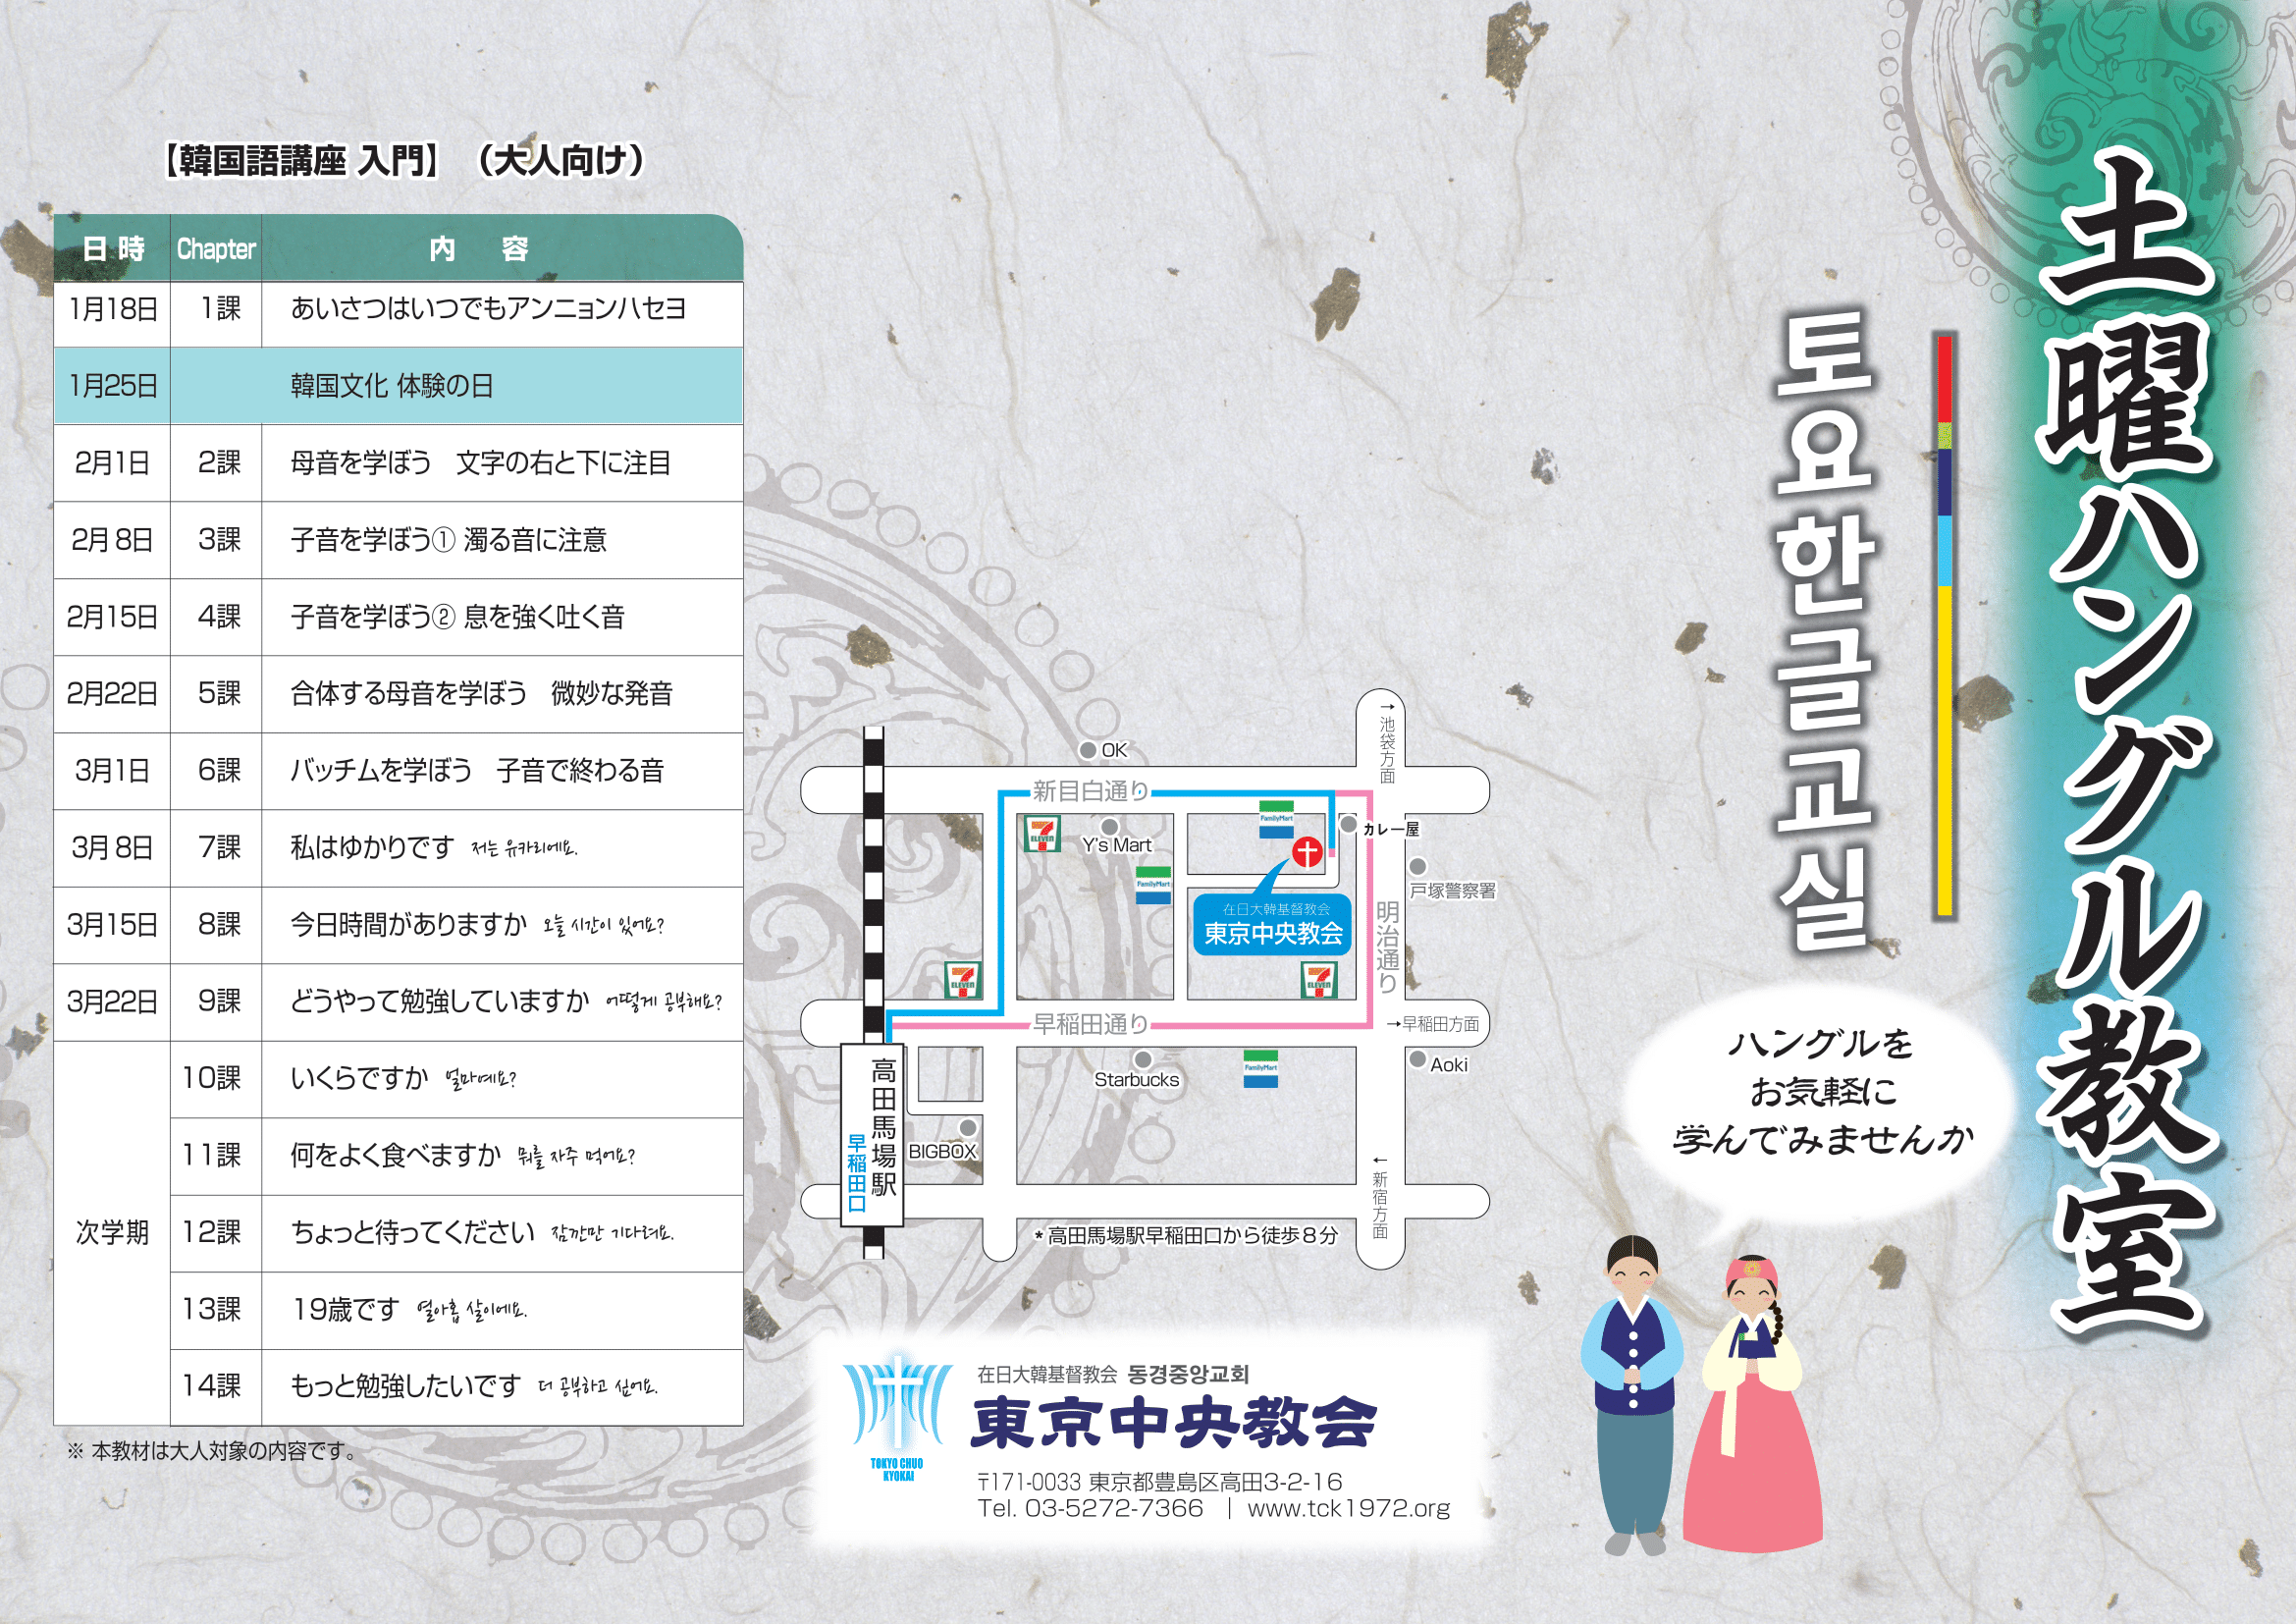Click the 早稲田通り street label
The width and height of the screenshot is (2296, 1624).
tap(1090, 1025)
